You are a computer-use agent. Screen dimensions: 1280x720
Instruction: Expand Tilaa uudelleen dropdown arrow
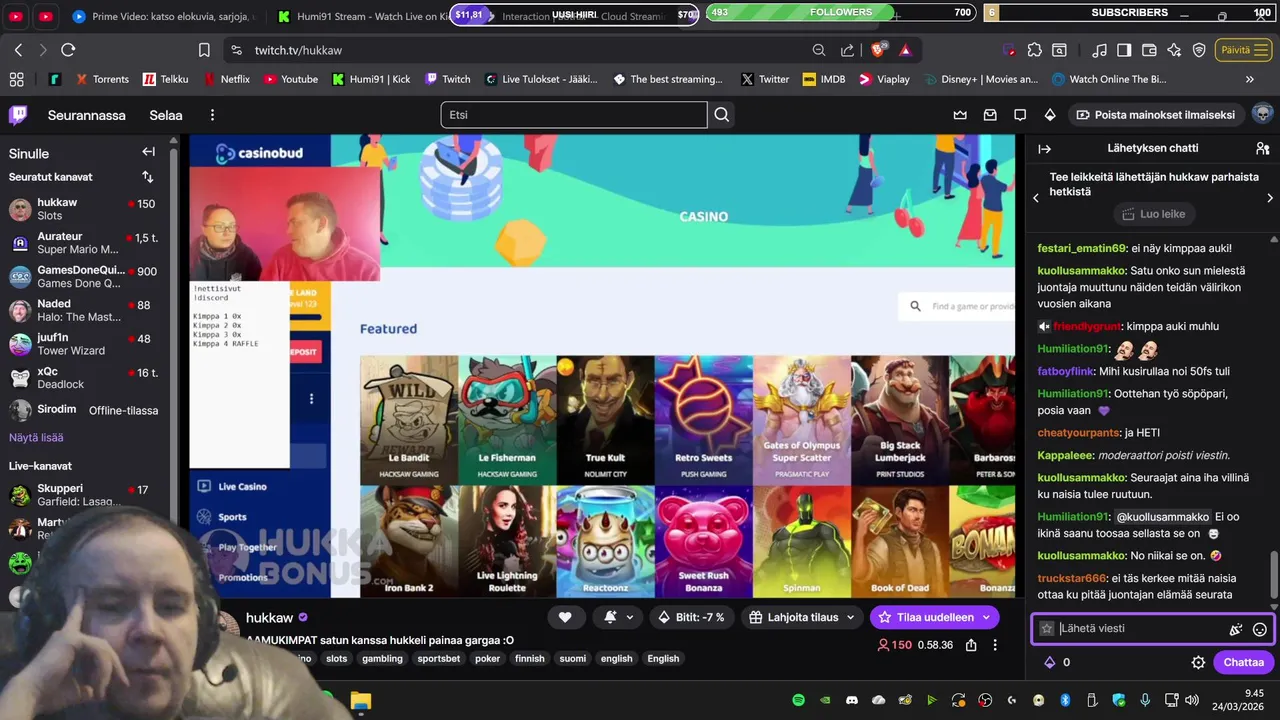click(x=986, y=617)
